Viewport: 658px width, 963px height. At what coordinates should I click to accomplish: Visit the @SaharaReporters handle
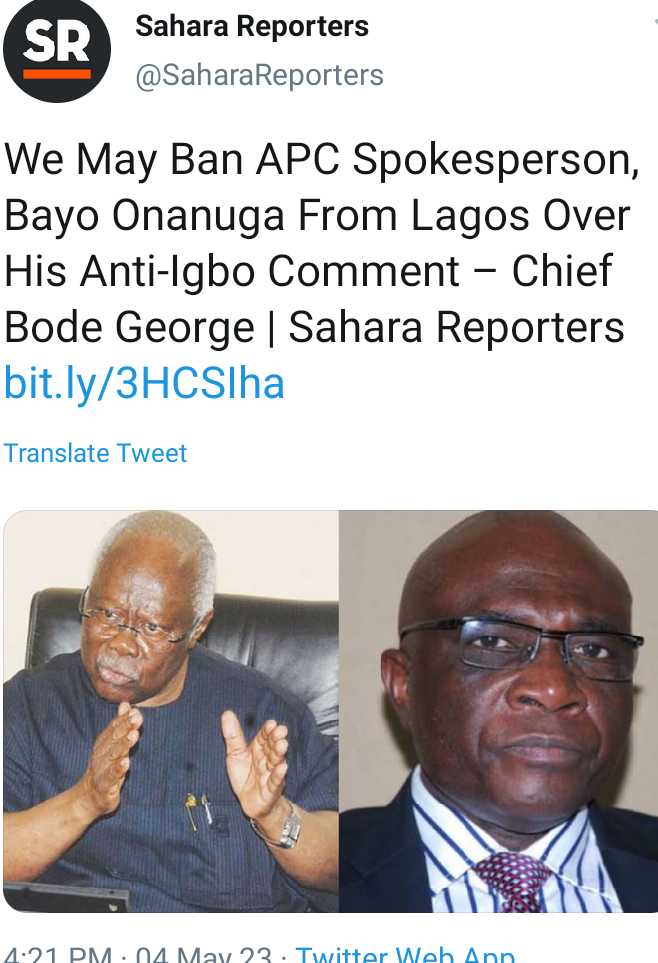click(x=259, y=76)
